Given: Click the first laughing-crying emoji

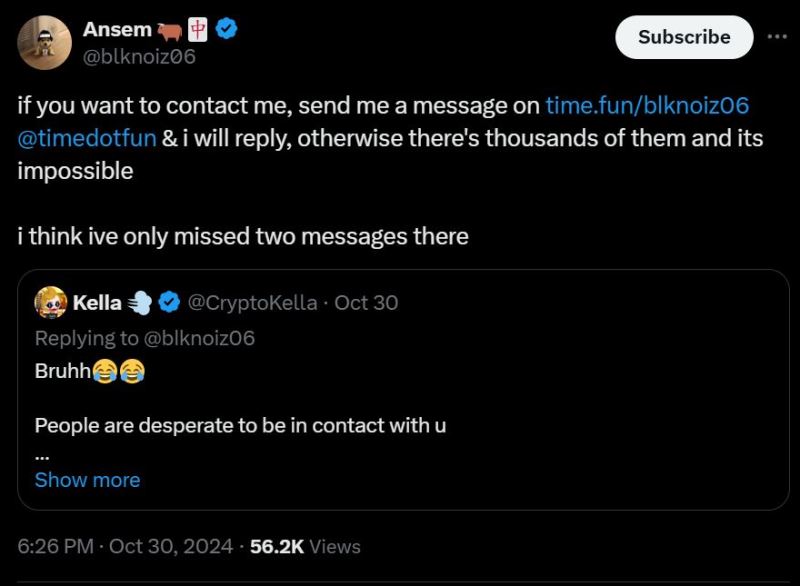Looking at the screenshot, I should [x=105, y=371].
